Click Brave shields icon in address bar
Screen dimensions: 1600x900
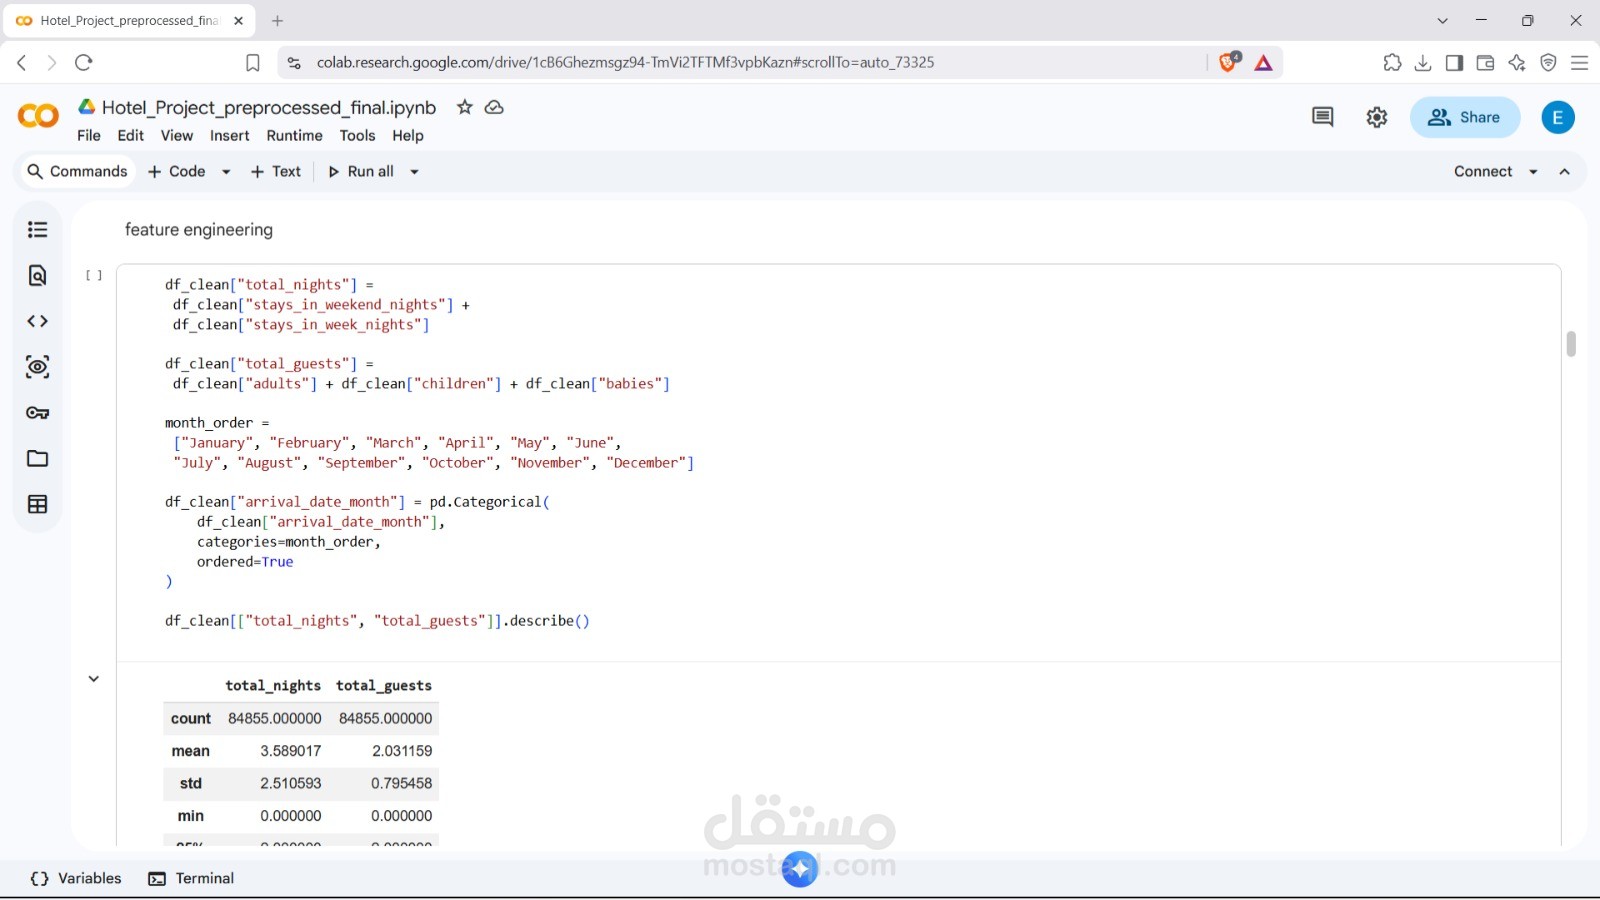(x=1229, y=62)
